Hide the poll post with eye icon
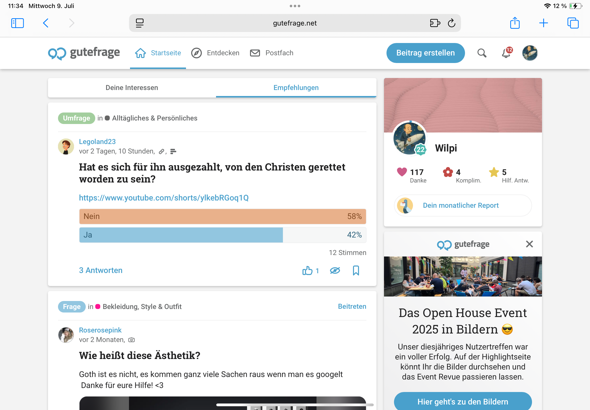The height and width of the screenshot is (410, 590). tap(335, 270)
